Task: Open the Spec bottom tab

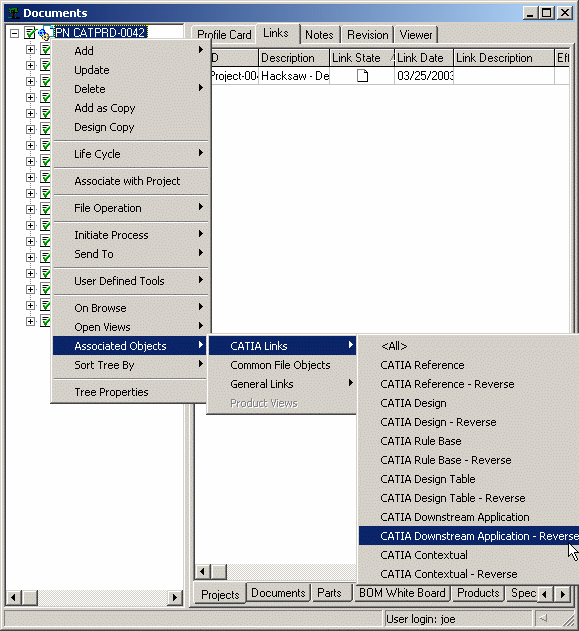Action: click(521, 593)
